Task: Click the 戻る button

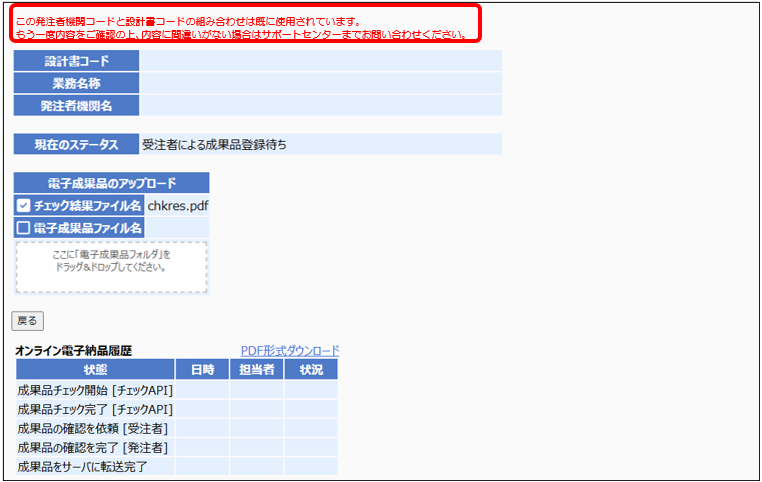Action: [x=27, y=321]
